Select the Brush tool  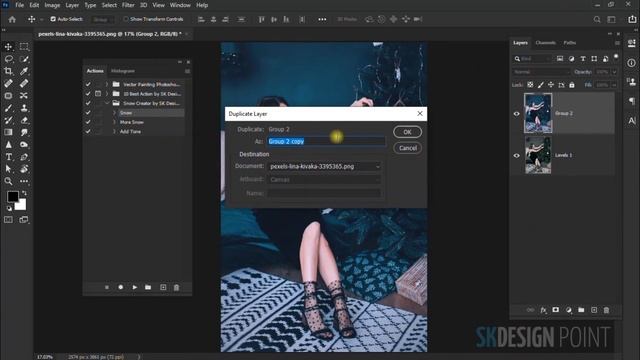8,108
